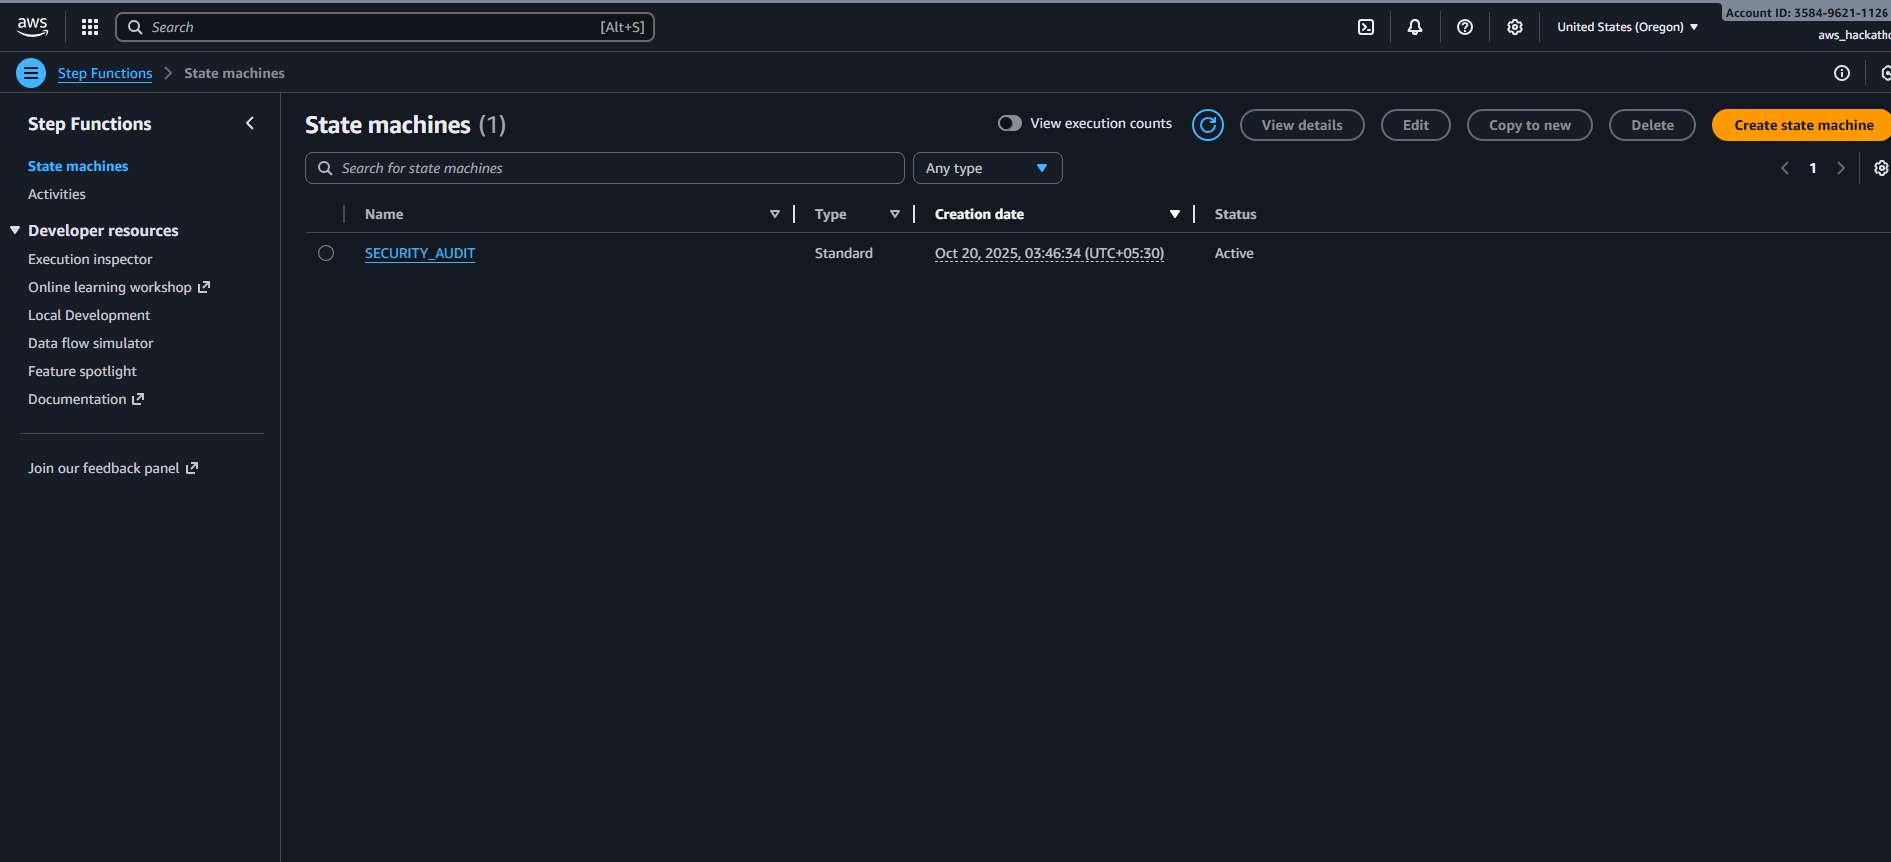
Task: Click the Copy to new button
Action: tap(1530, 125)
